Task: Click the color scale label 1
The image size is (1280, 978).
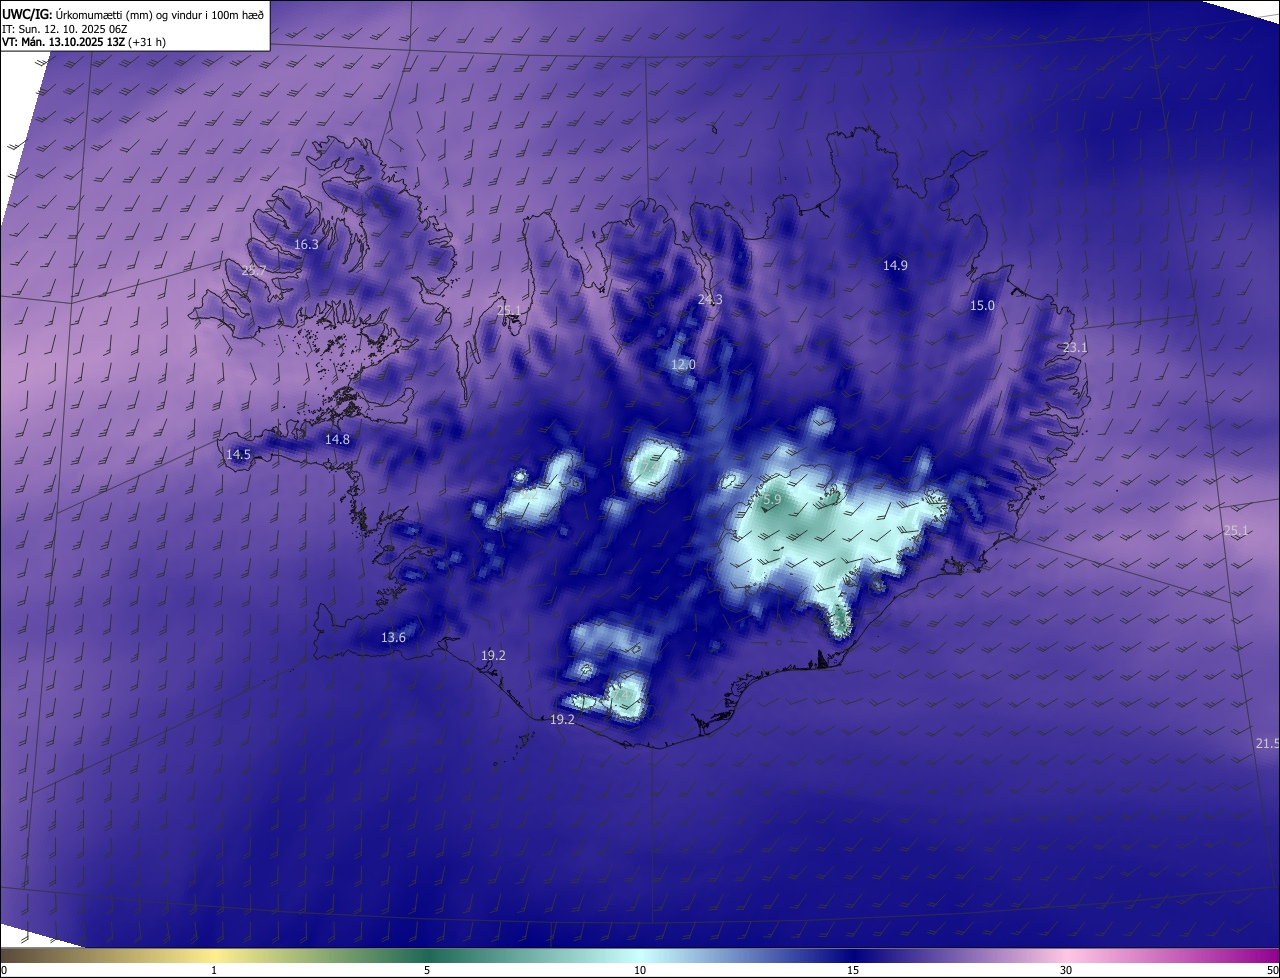Action: [x=214, y=970]
